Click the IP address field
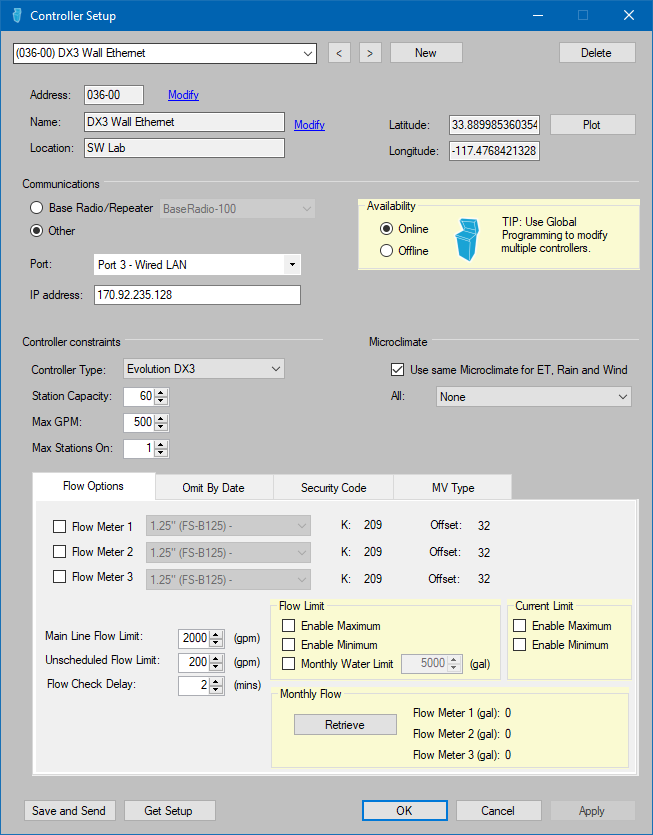 tap(197, 294)
